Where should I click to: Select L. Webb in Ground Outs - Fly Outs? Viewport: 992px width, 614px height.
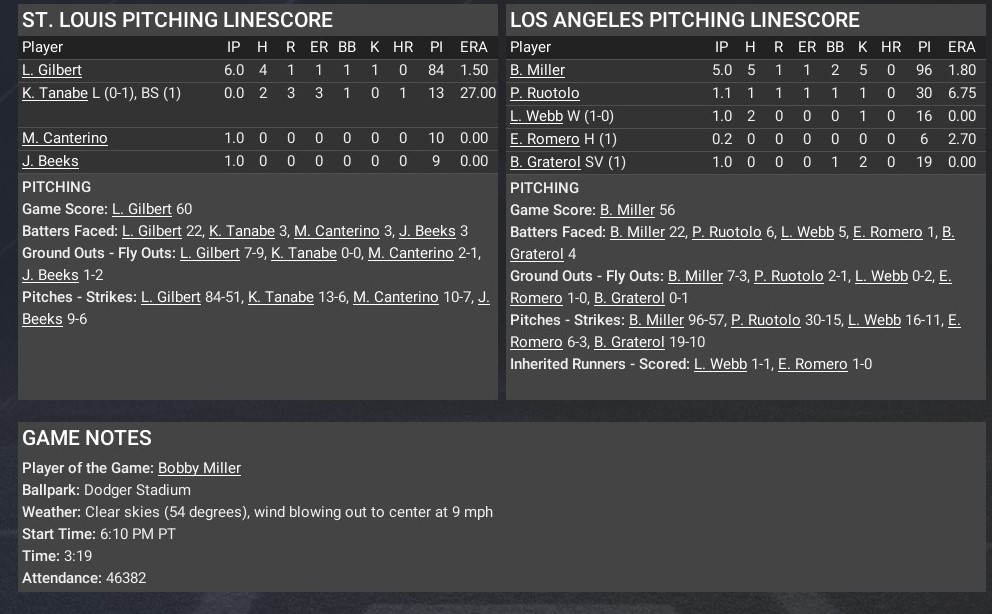click(881, 276)
